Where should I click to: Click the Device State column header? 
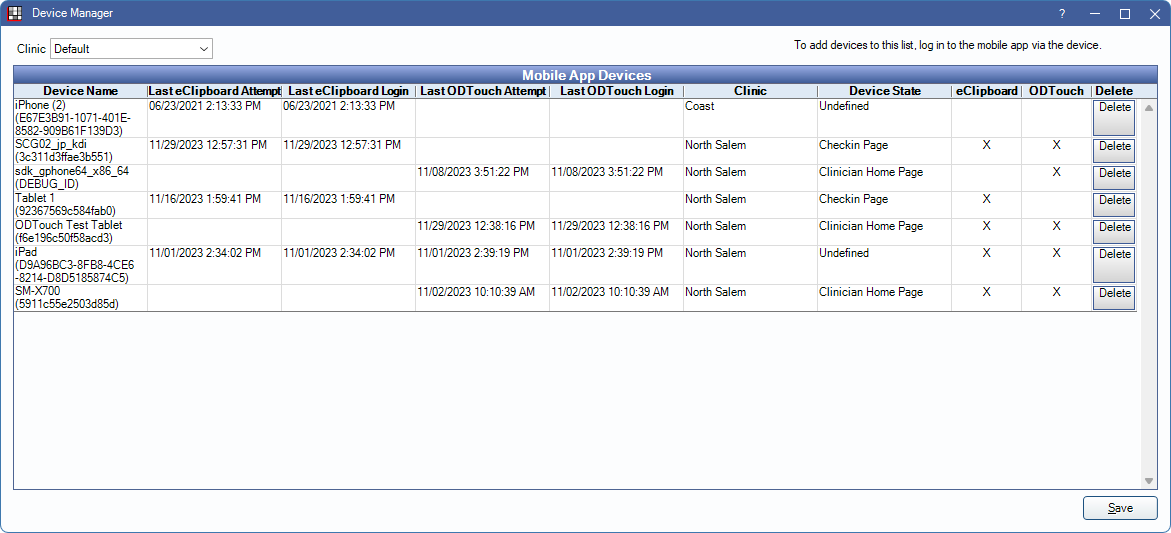884,91
